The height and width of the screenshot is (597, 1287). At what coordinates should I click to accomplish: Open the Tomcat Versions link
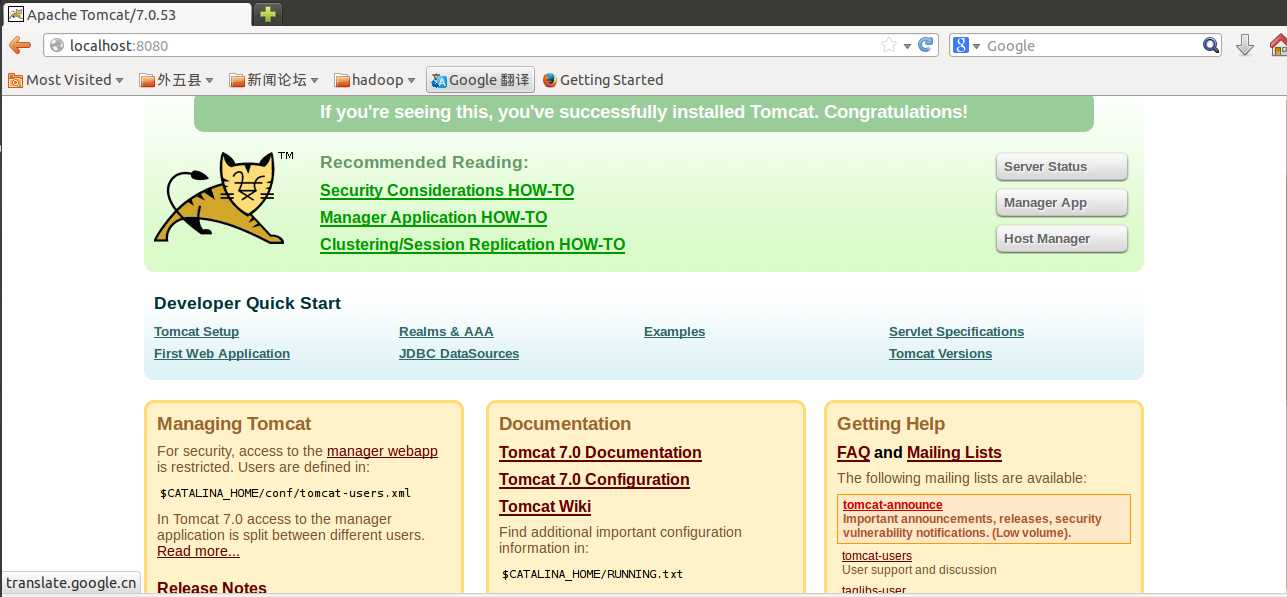point(940,354)
